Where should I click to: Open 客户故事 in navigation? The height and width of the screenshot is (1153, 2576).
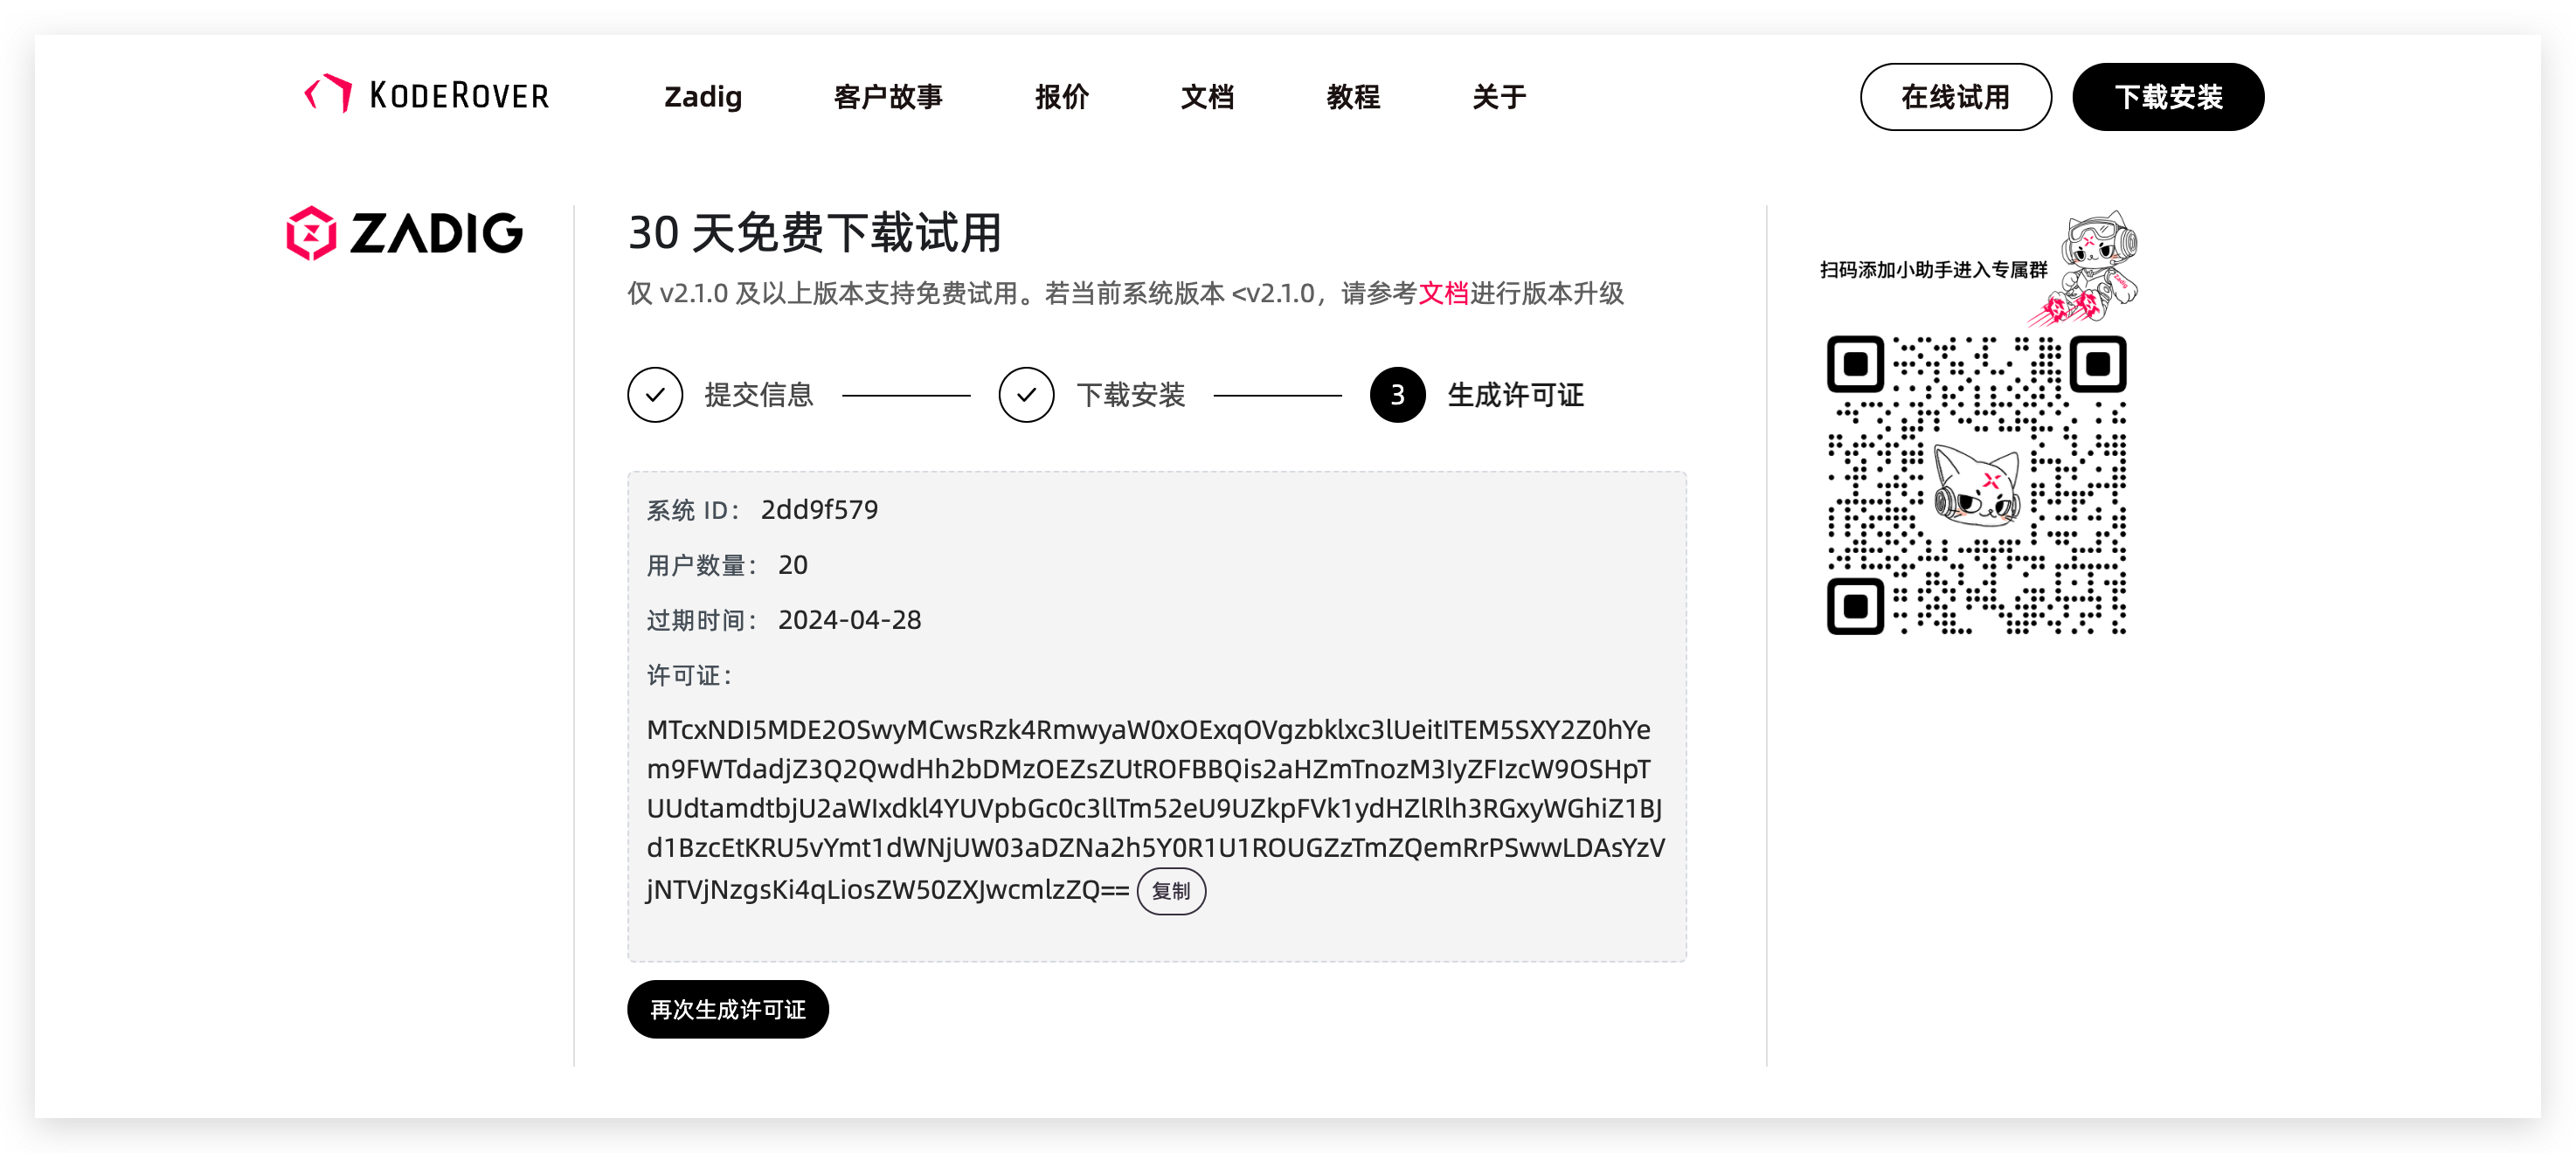point(888,97)
